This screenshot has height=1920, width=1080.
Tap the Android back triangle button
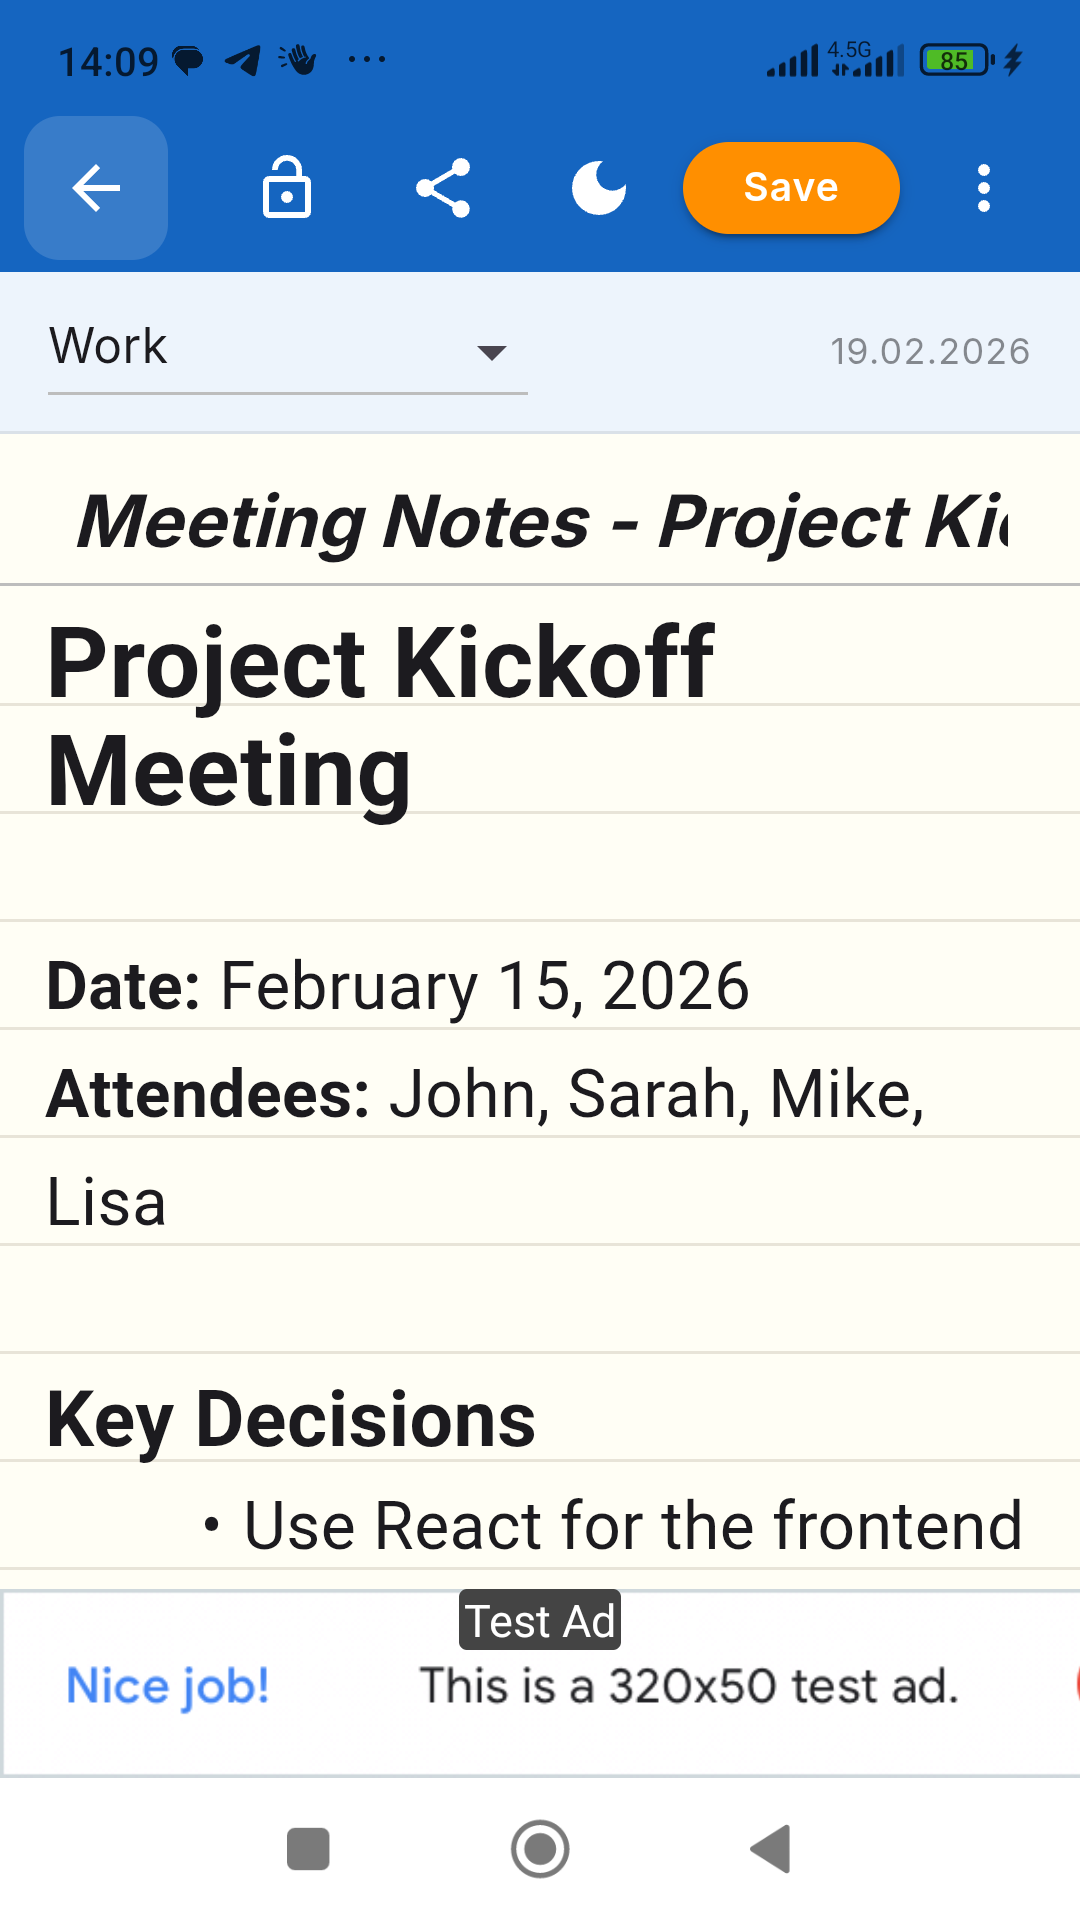771,1849
